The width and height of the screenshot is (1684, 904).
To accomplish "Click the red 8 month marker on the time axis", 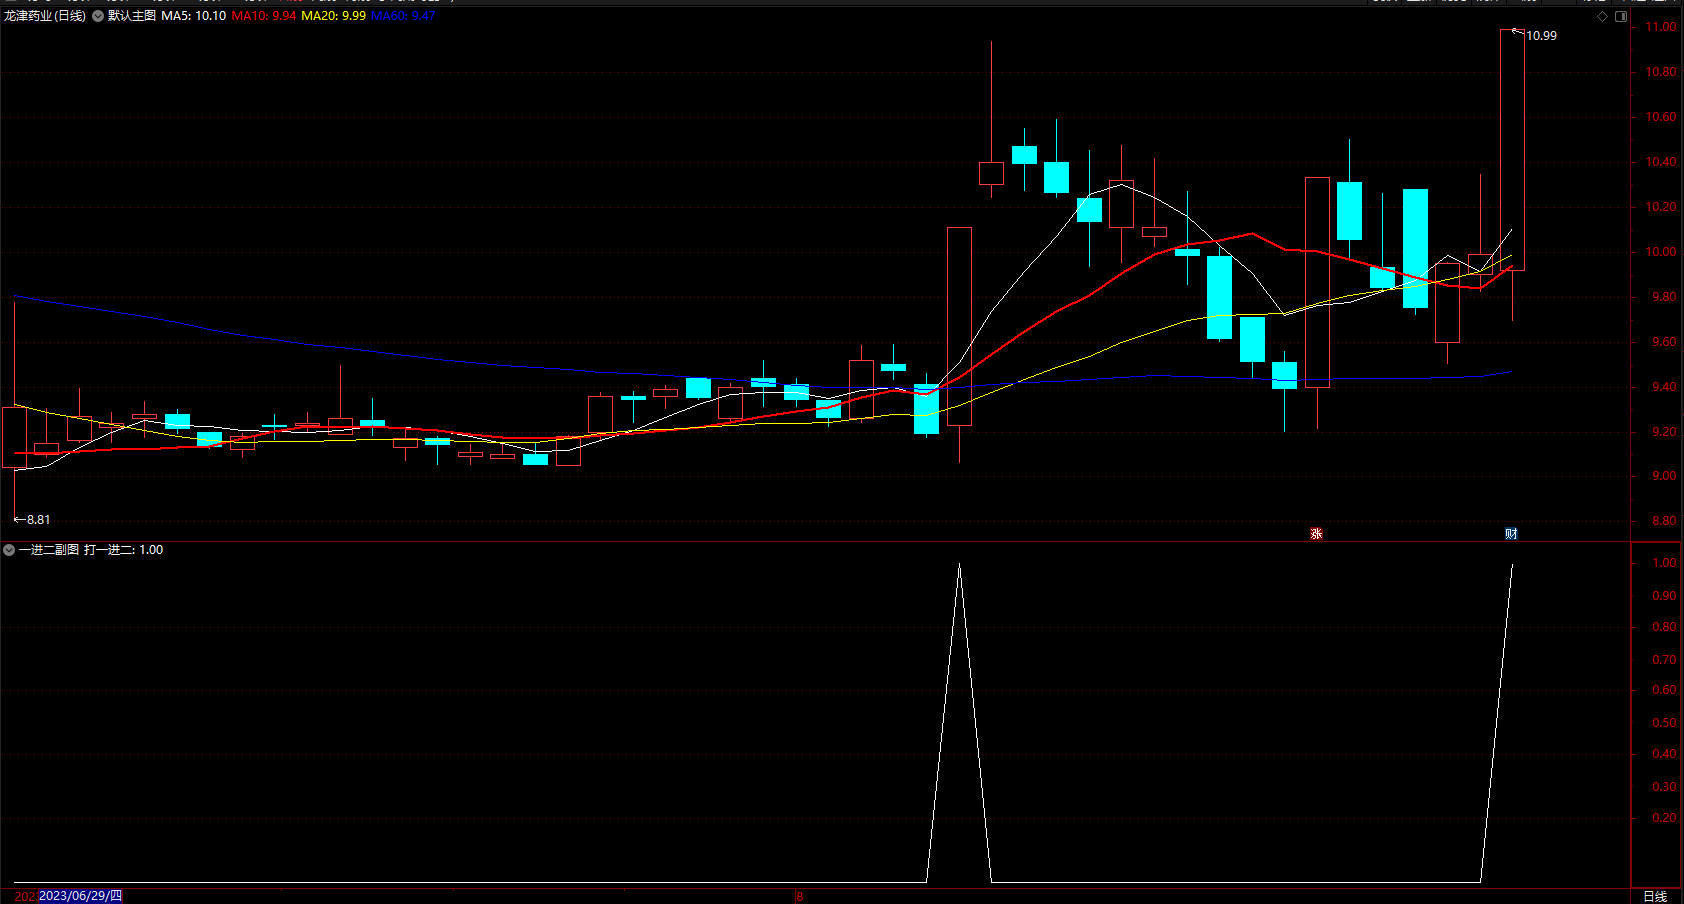I will (800, 897).
